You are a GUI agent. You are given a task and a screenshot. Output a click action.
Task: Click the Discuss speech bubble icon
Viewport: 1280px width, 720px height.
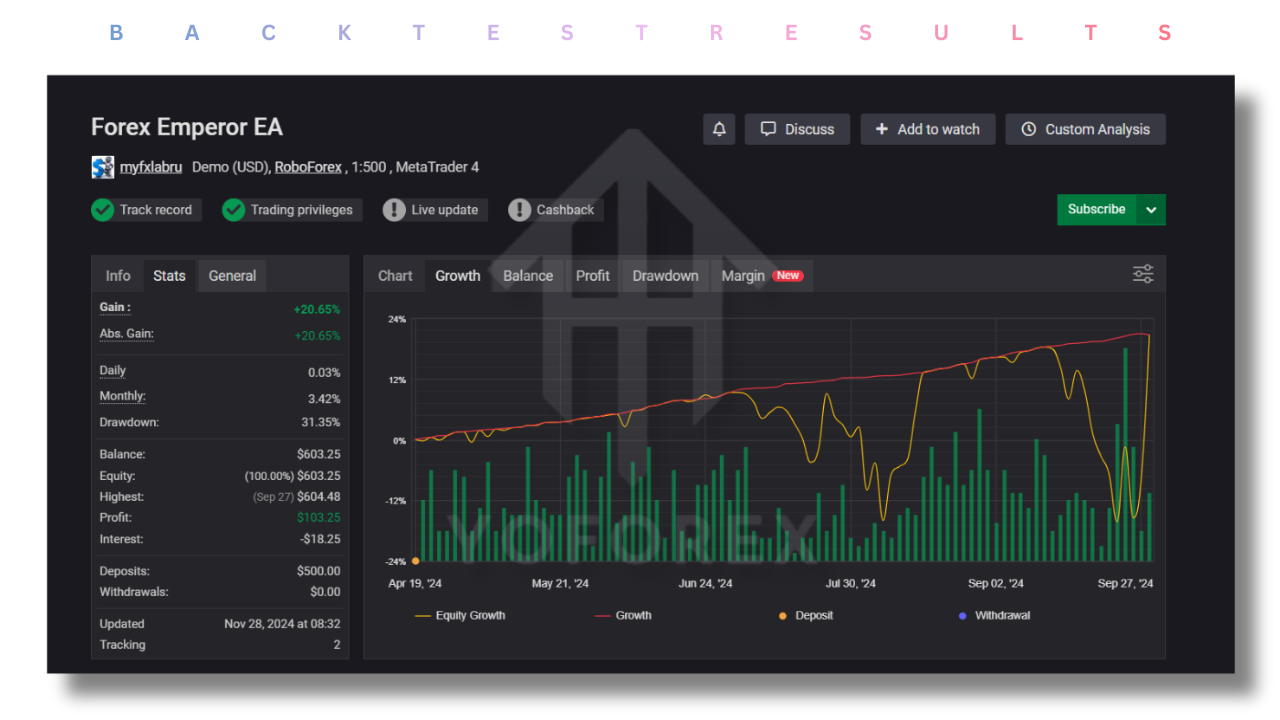[768, 128]
